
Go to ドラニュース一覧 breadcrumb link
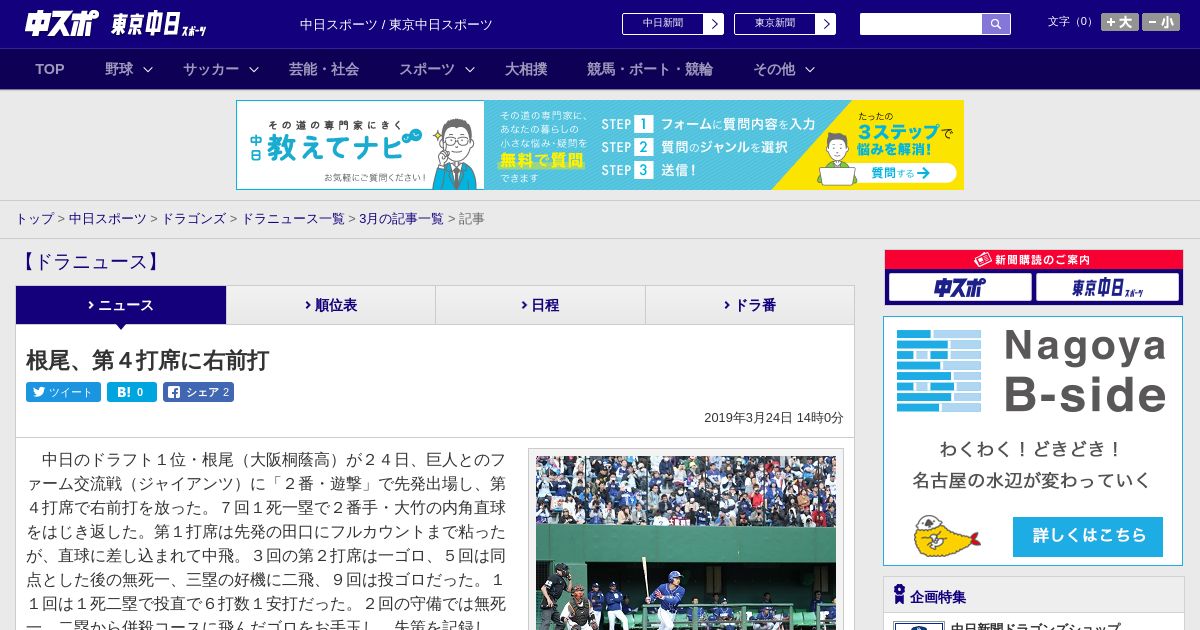click(x=293, y=218)
